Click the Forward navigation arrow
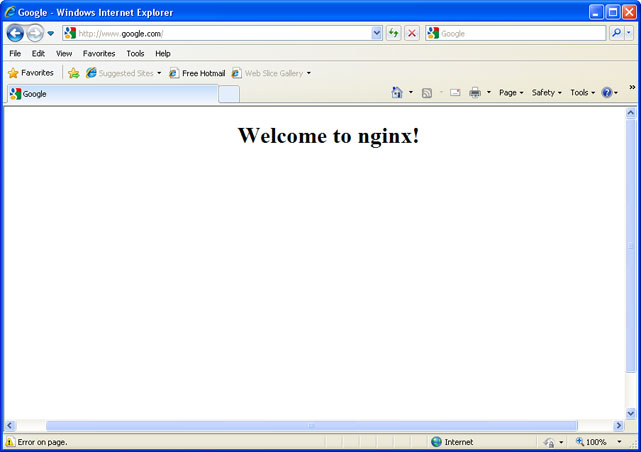The image size is (641, 452). pos(35,33)
